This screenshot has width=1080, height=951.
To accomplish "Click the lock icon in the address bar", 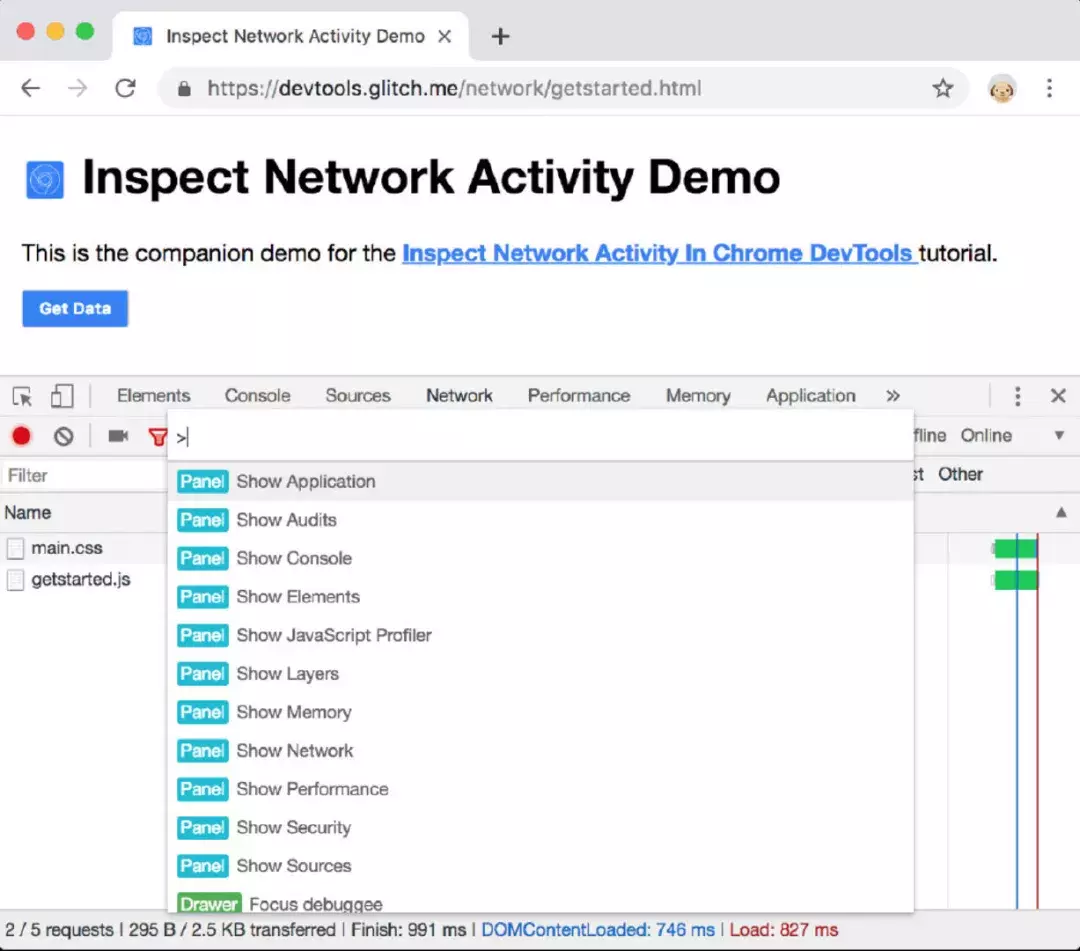I will tap(184, 88).
